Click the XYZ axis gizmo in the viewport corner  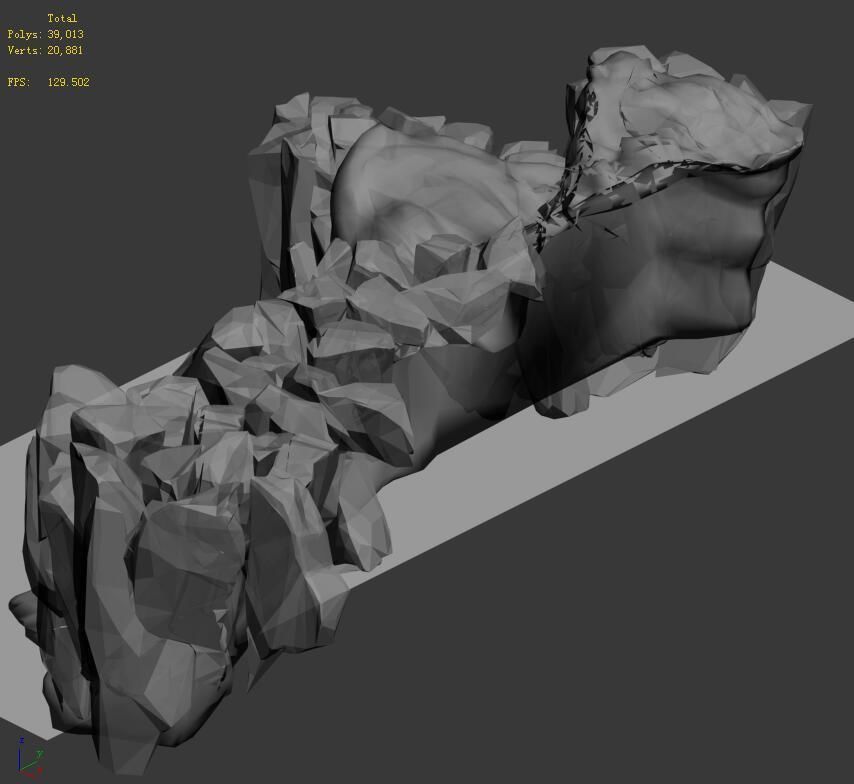coord(29,757)
